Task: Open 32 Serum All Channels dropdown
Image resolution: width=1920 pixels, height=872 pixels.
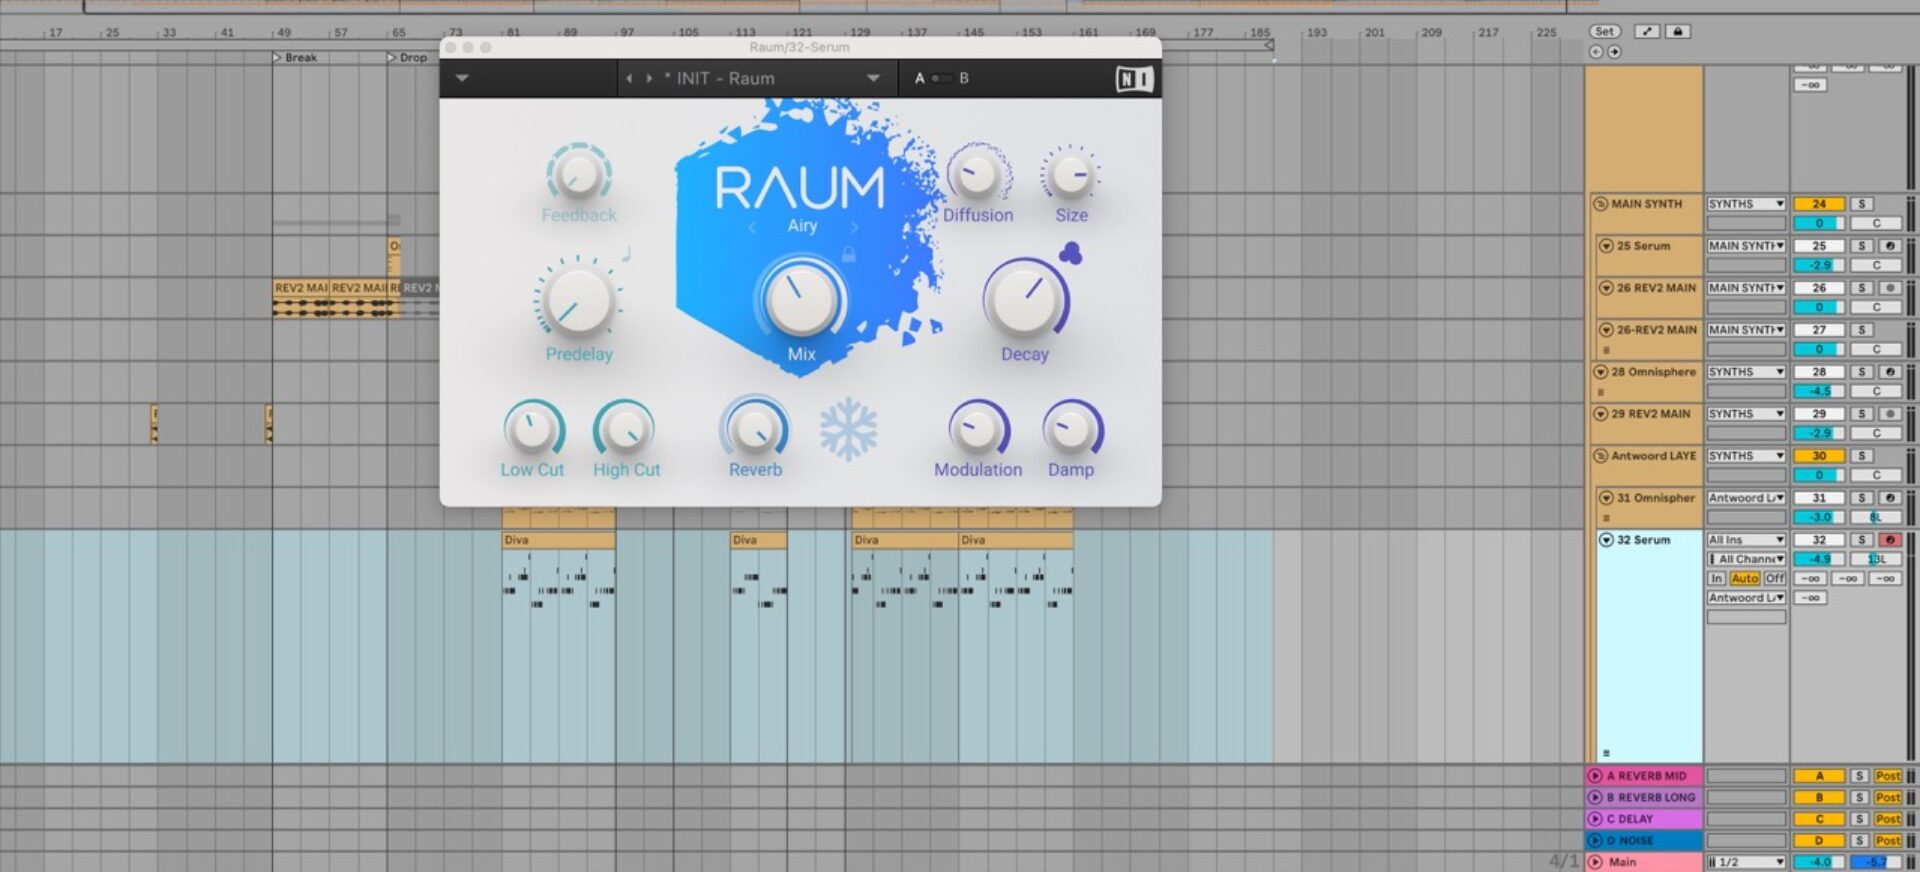Action: coord(1746,558)
